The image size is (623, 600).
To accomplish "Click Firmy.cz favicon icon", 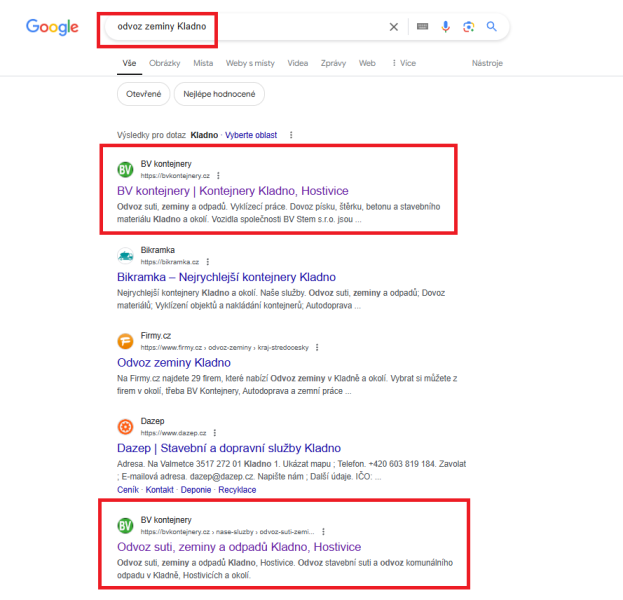I will (125, 341).
